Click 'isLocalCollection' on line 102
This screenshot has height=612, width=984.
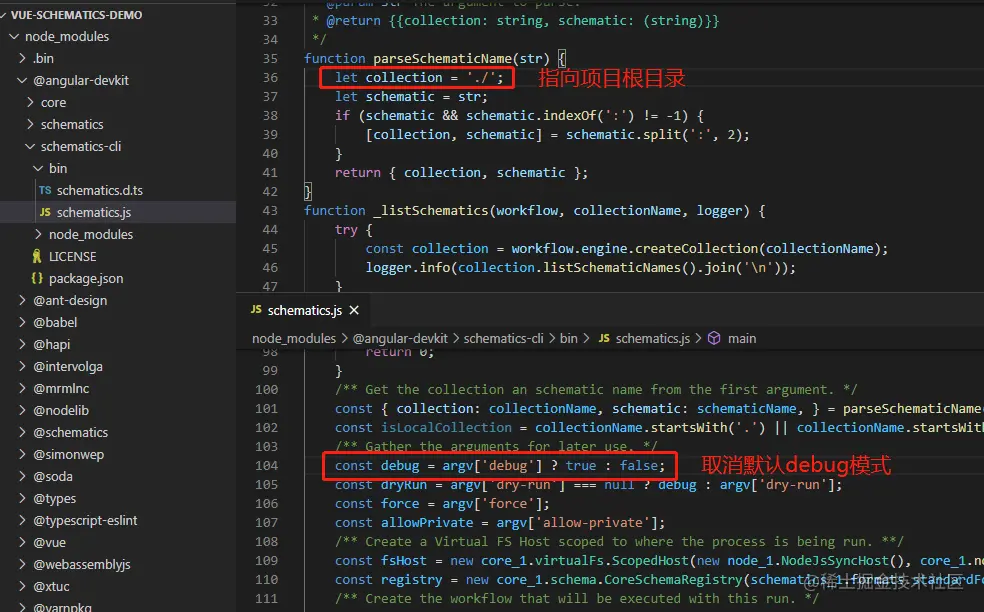pos(446,427)
